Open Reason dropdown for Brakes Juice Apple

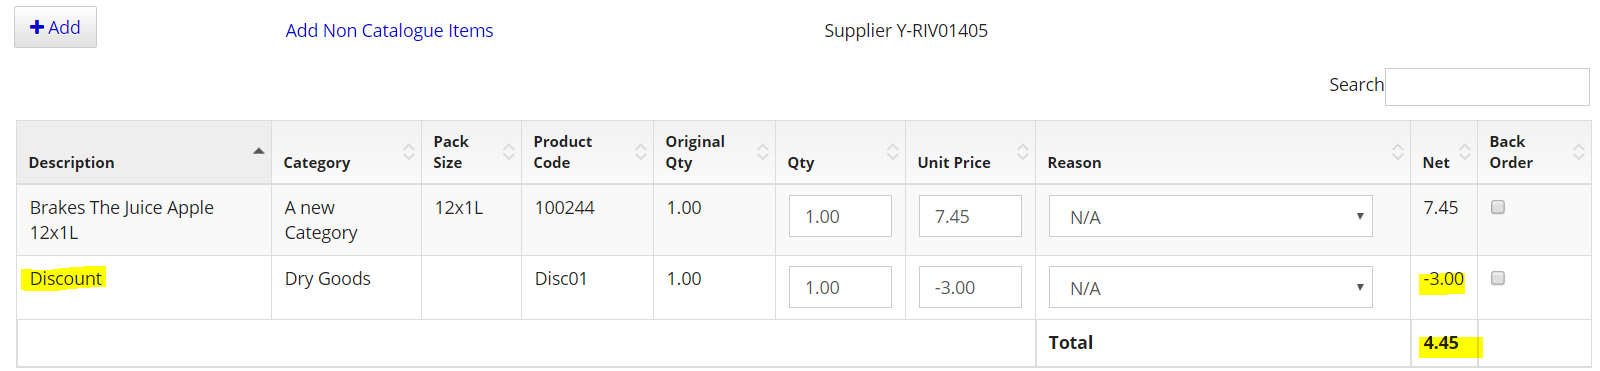click(x=1210, y=216)
